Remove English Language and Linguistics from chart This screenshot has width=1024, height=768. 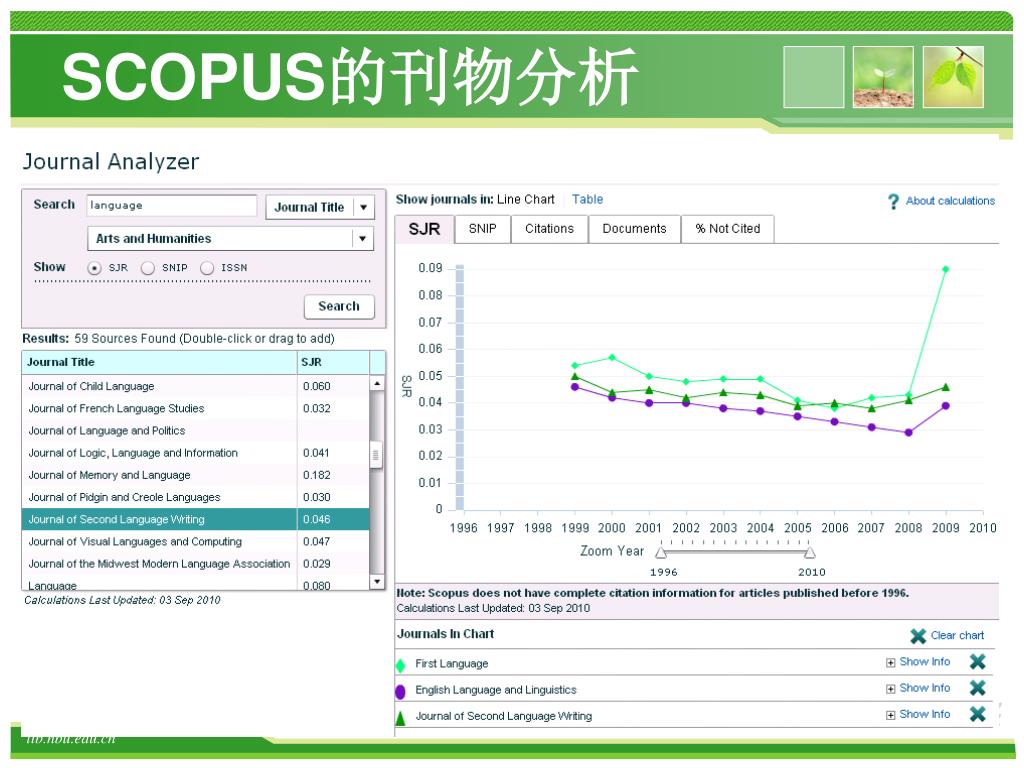978,688
